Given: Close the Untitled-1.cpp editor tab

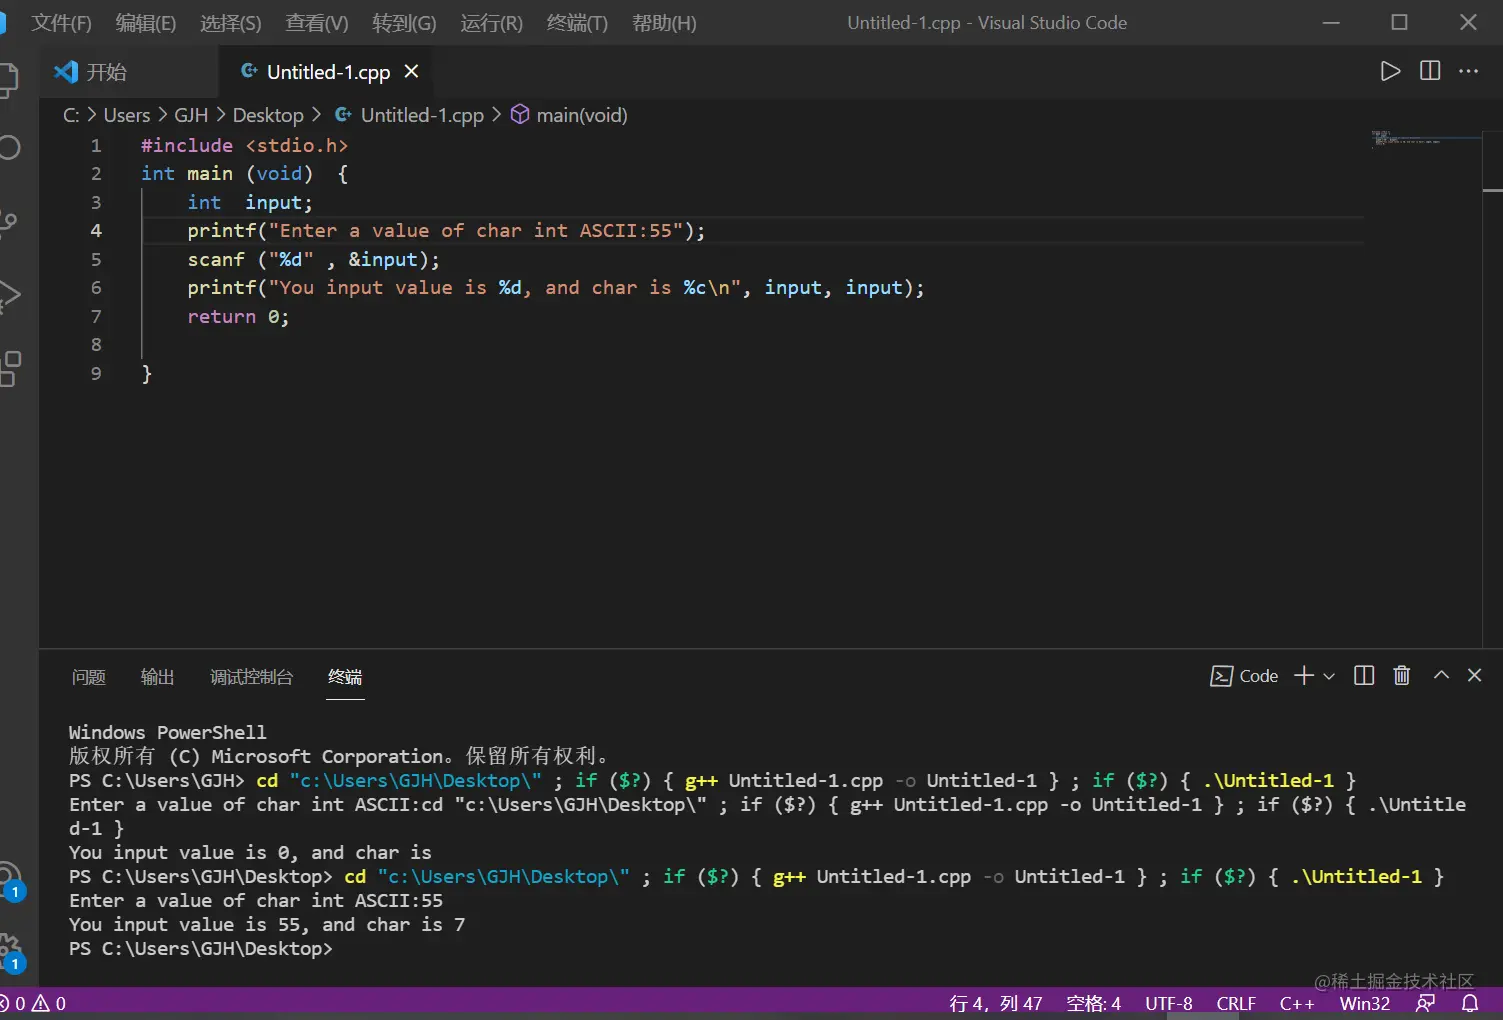Looking at the screenshot, I should point(411,72).
